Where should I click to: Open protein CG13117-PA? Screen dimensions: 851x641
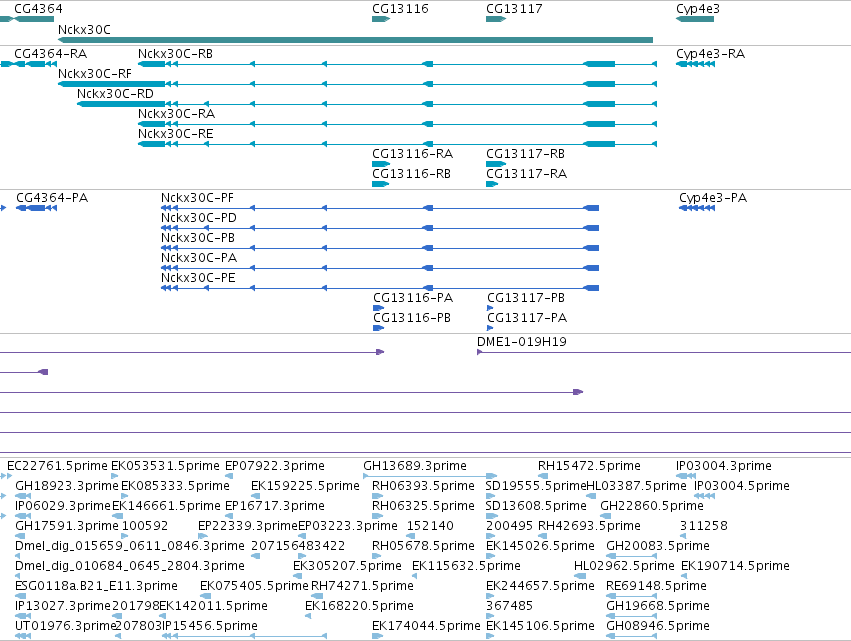tap(527, 318)
